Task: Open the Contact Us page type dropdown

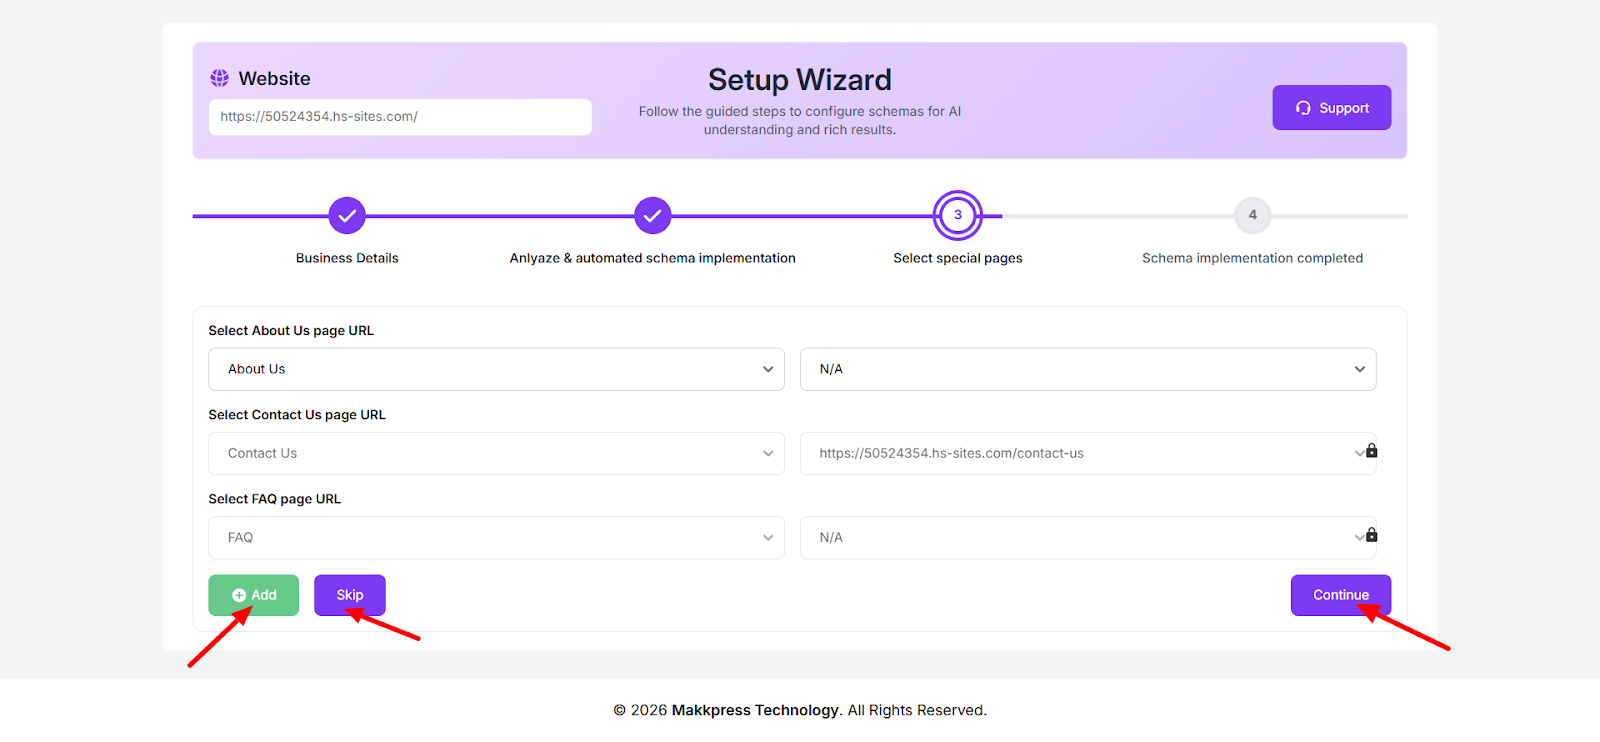Action: point(496,453)
